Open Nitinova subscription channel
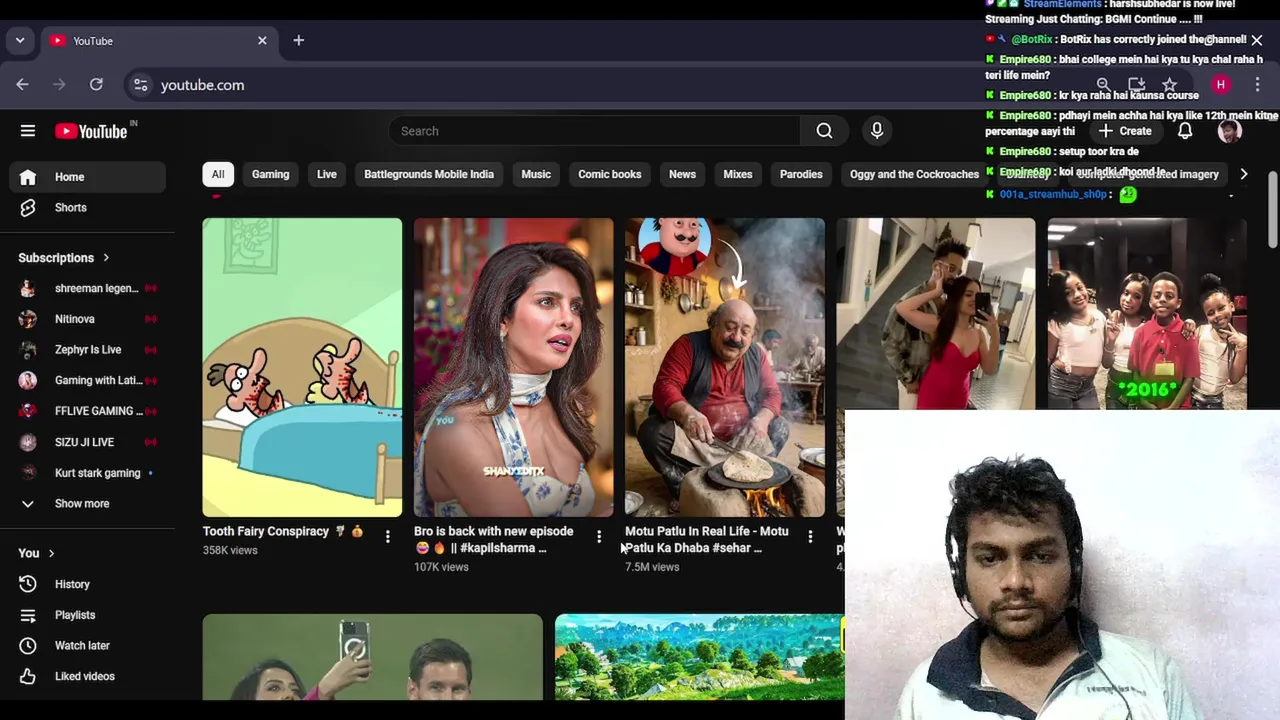1280x720 pixels. [88, 319]
